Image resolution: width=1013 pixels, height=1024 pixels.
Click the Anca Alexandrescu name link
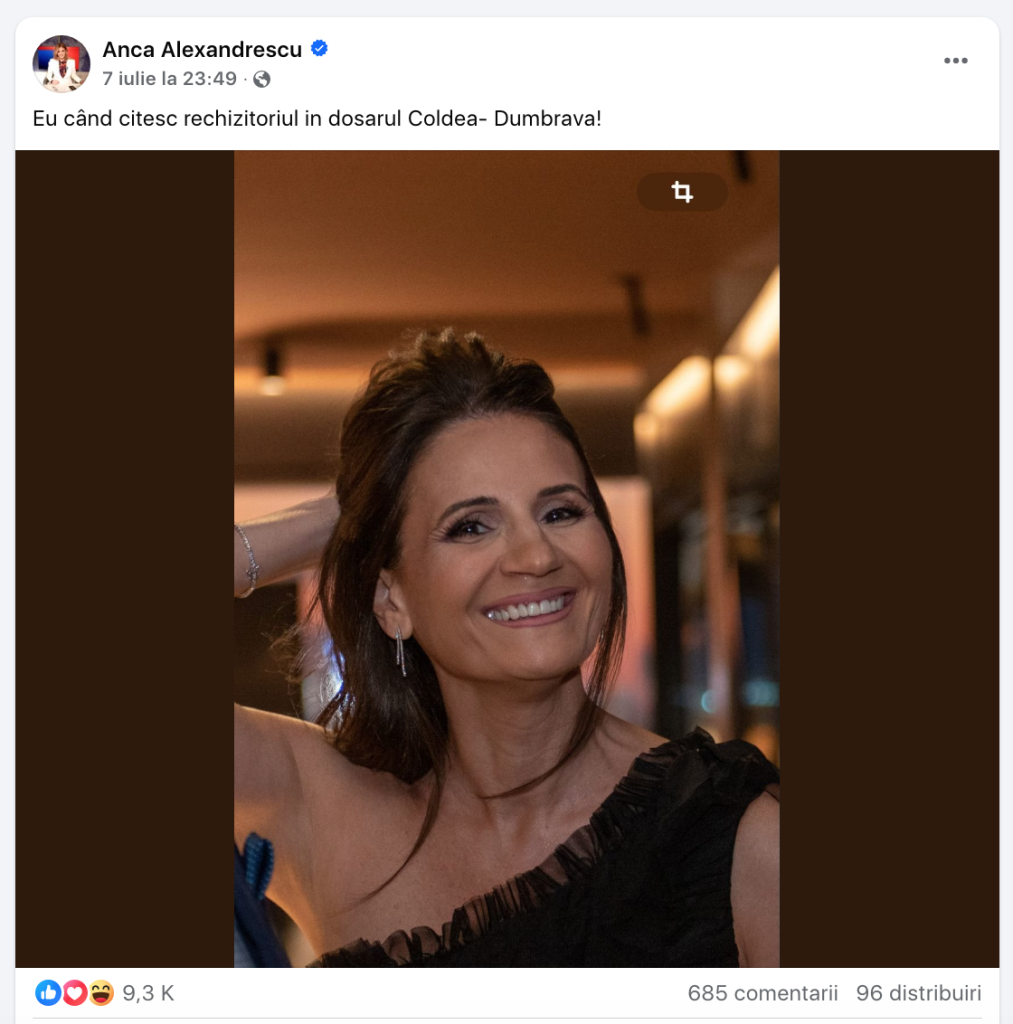click(202, 50)
